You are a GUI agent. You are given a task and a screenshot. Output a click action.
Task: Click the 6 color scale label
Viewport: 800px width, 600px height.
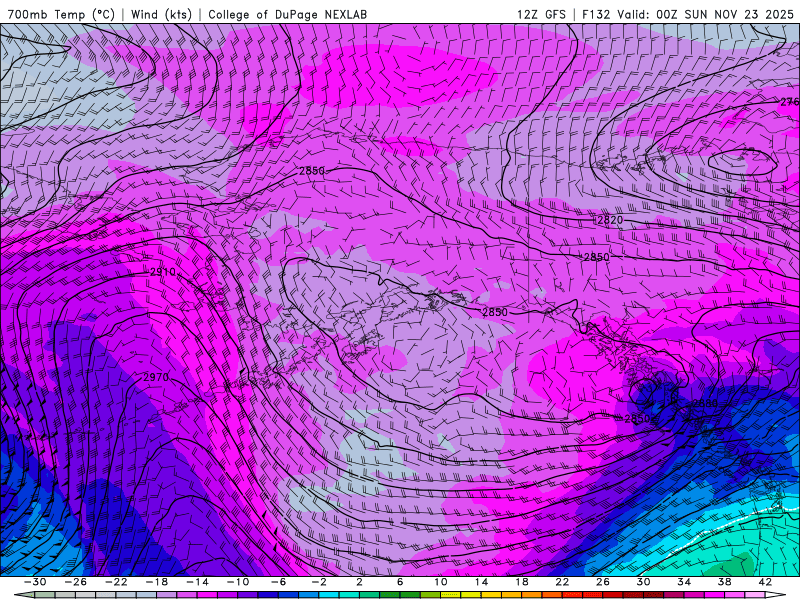pos(400,582)
